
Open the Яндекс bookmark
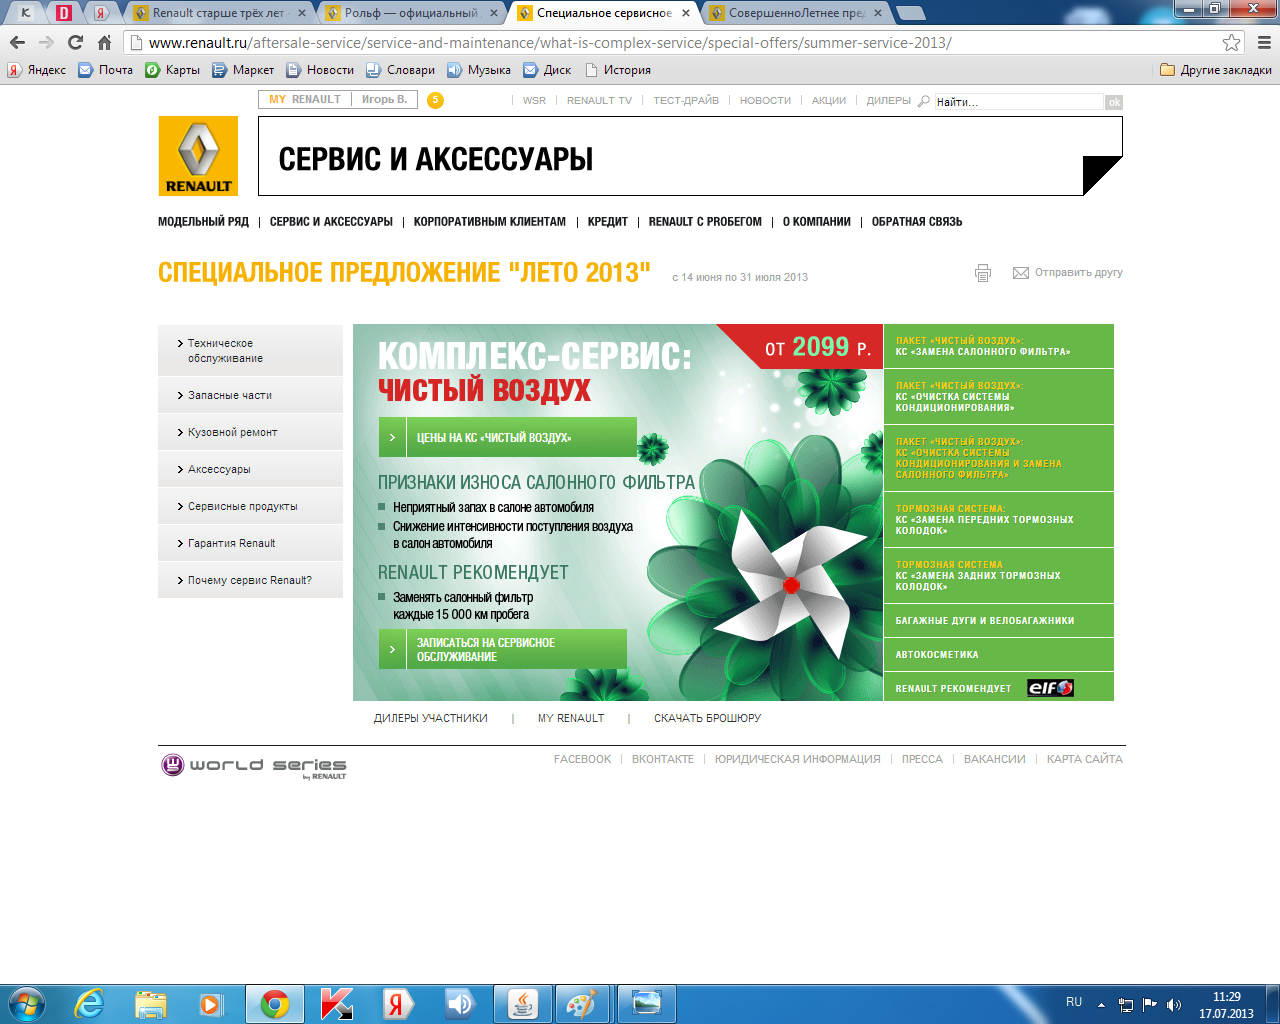[37, 70]
